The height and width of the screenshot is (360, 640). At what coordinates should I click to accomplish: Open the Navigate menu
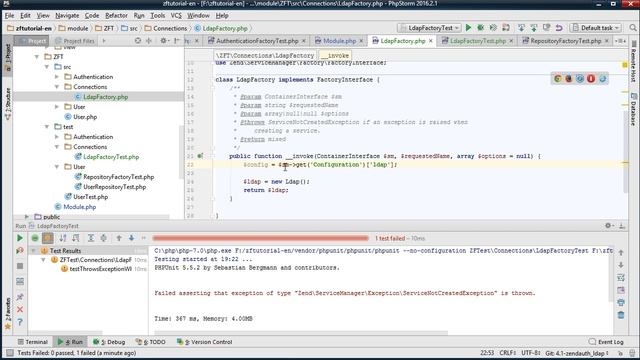67,16
